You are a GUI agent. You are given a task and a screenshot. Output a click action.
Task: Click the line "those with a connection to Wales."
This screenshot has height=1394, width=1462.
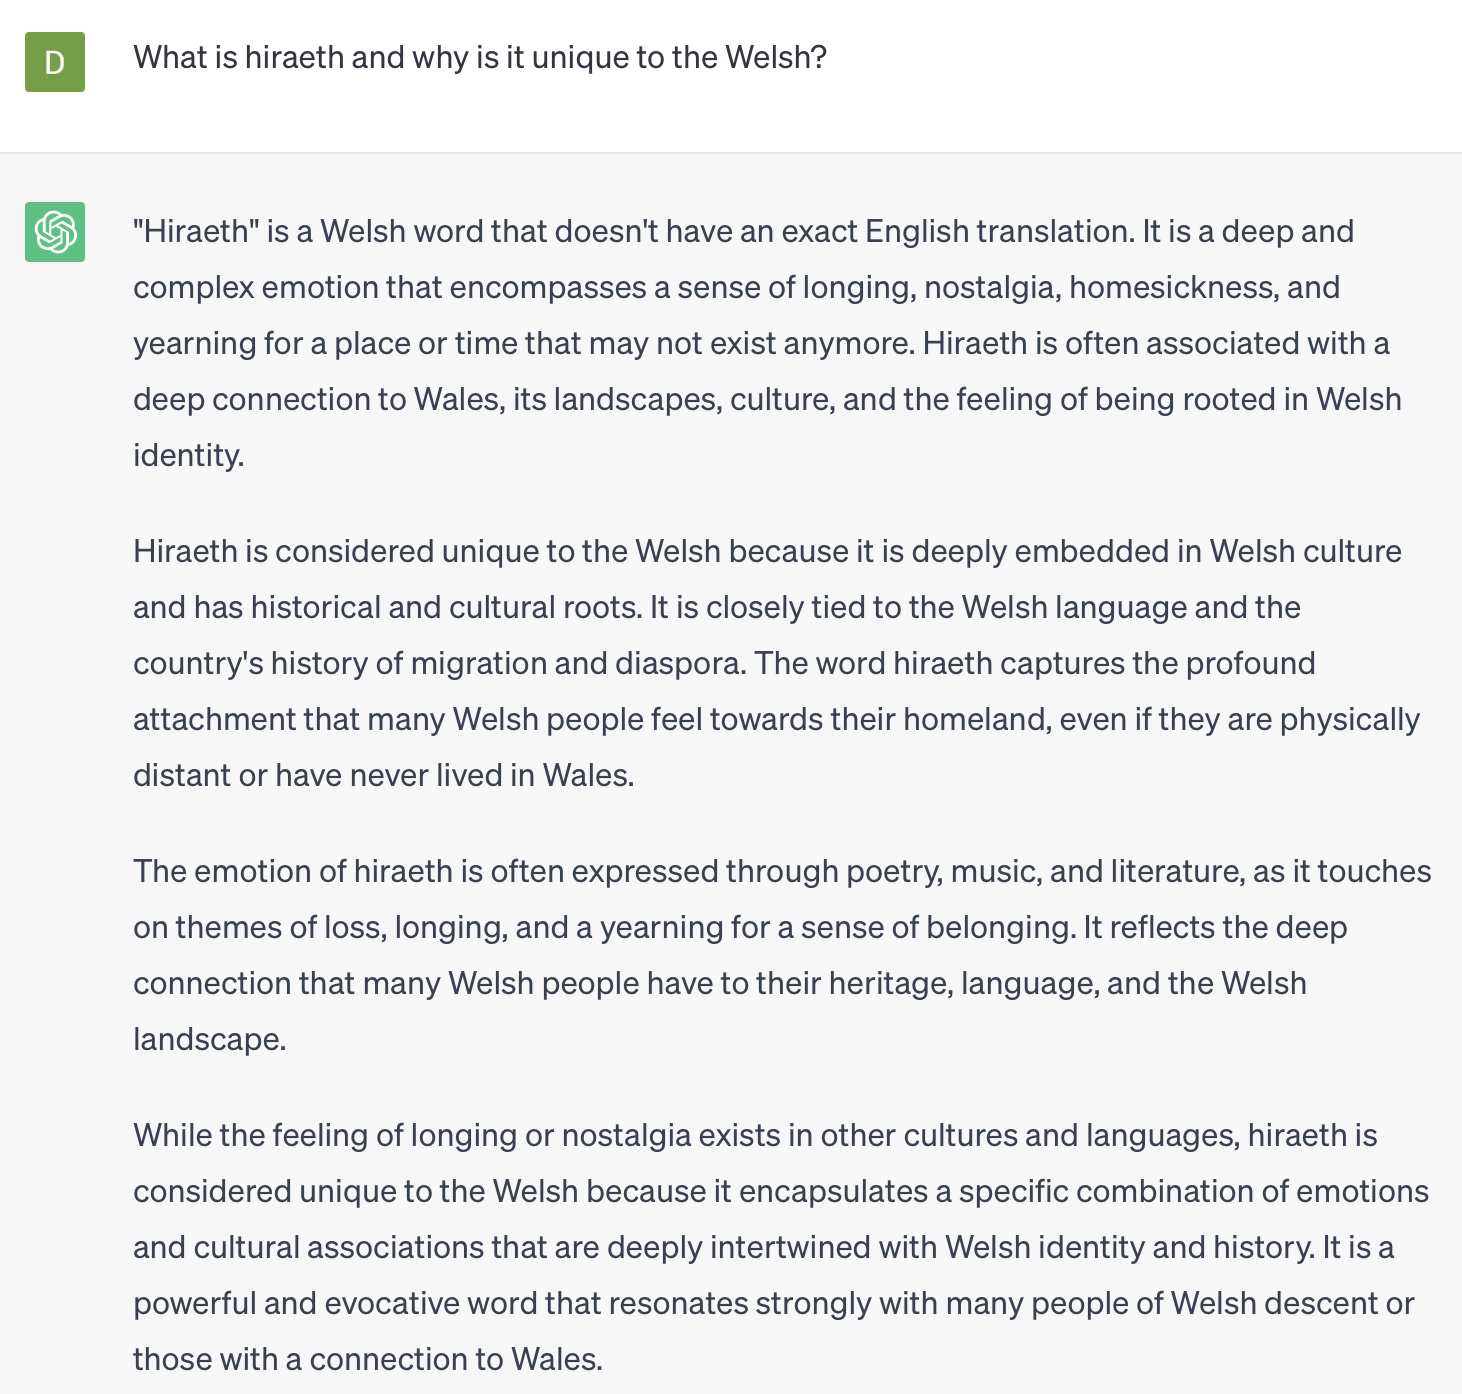[x=368, y=1360]
